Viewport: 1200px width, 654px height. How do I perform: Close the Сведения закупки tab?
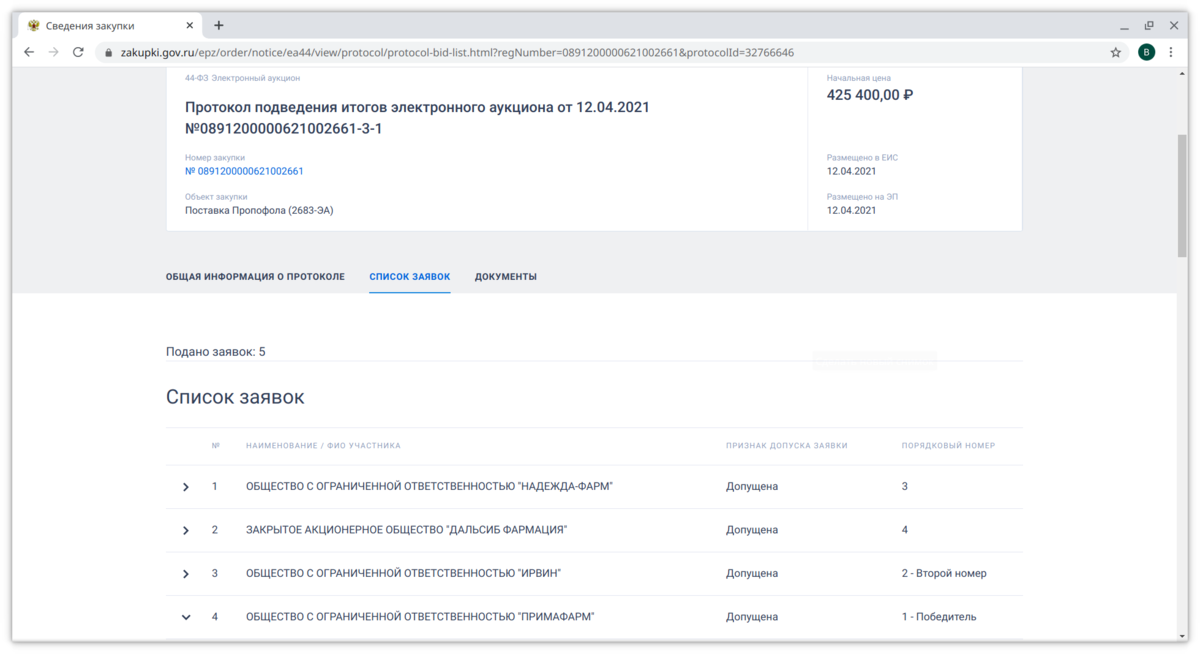tap(190, 25)
